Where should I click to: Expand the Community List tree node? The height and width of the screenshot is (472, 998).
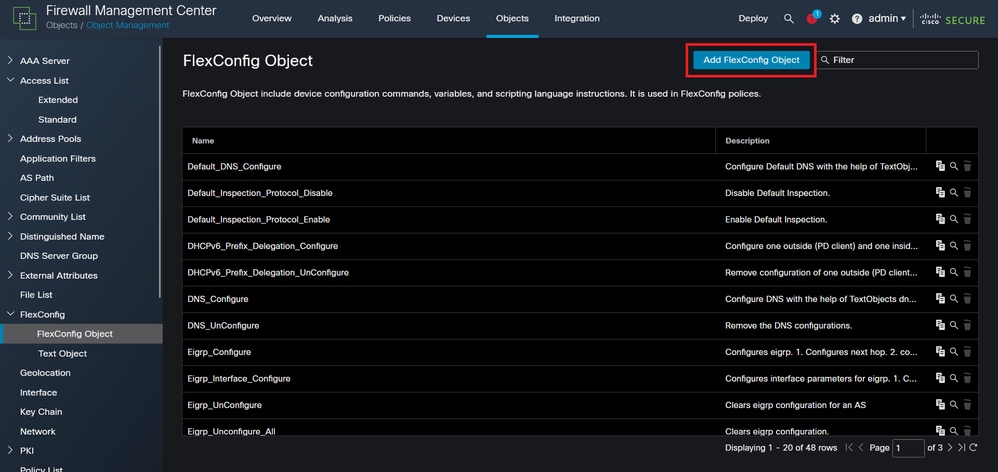pos(10,216)
